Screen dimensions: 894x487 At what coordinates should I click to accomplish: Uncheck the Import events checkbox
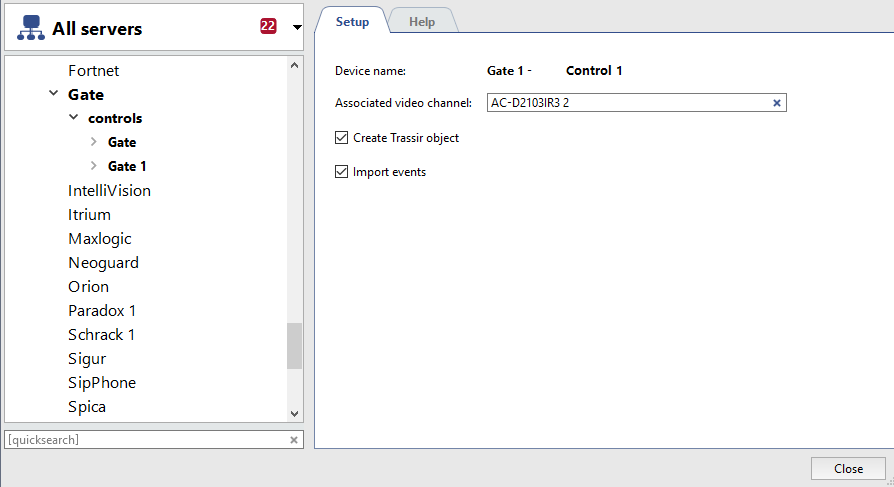[342, 172]
